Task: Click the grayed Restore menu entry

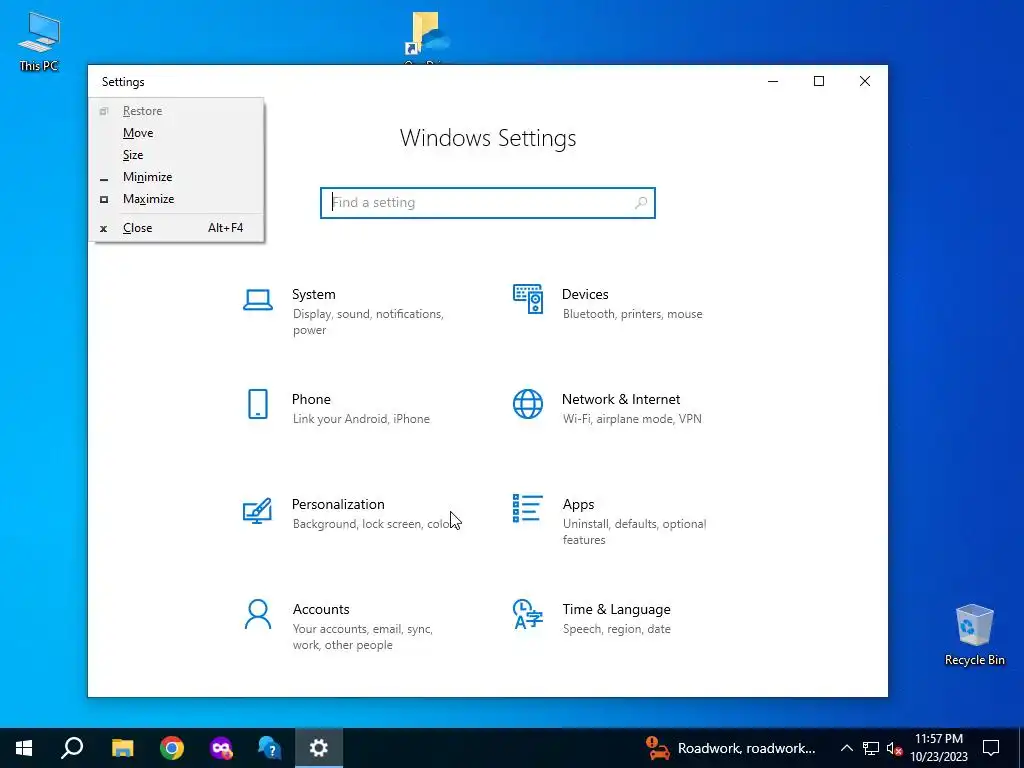Action: point(176,110)
